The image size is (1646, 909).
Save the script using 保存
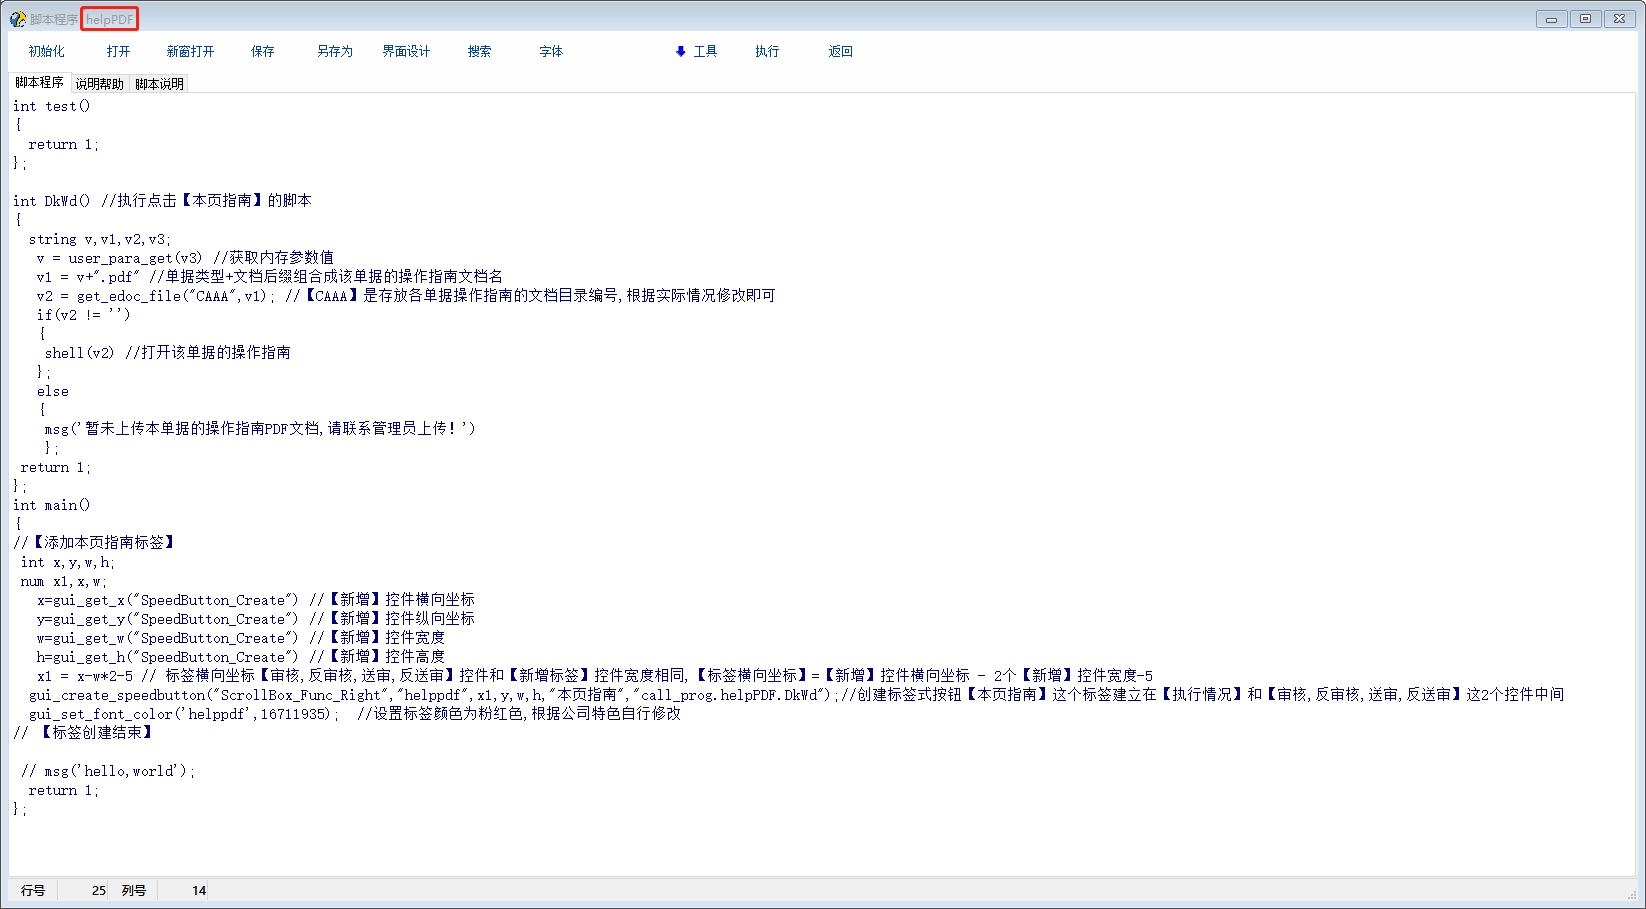tap(262, 51)
